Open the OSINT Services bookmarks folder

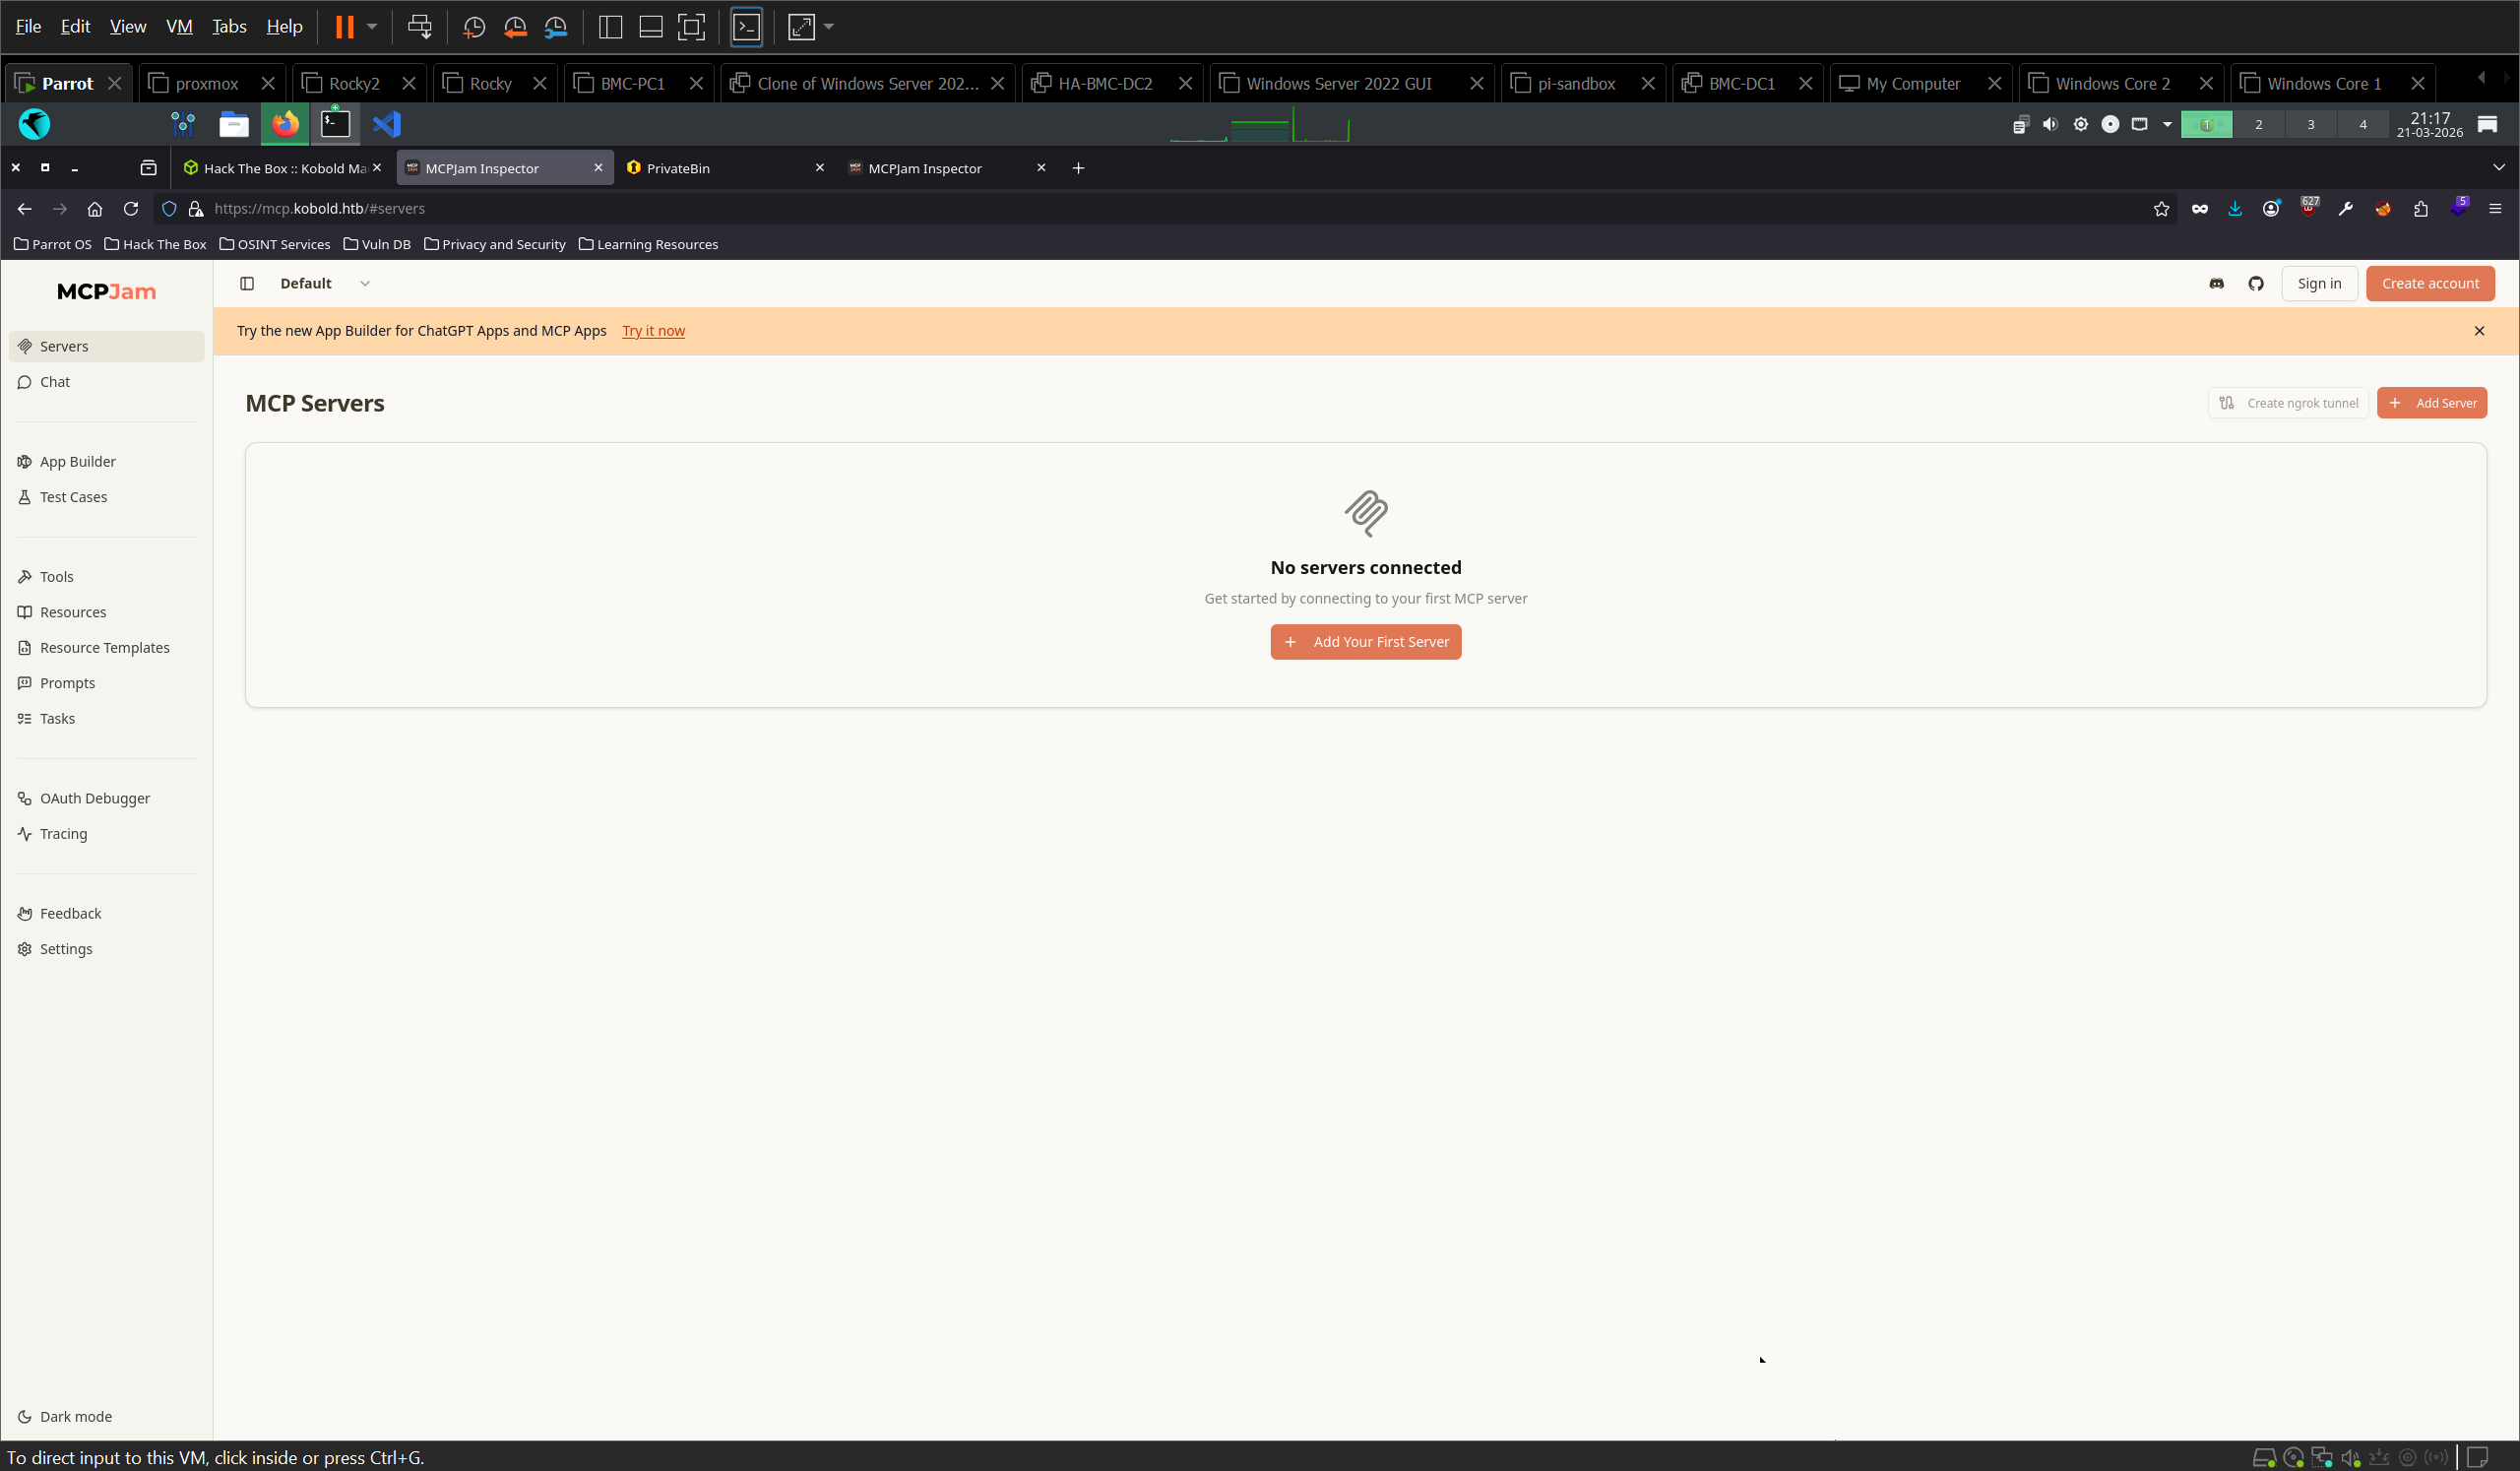(274, 244)
